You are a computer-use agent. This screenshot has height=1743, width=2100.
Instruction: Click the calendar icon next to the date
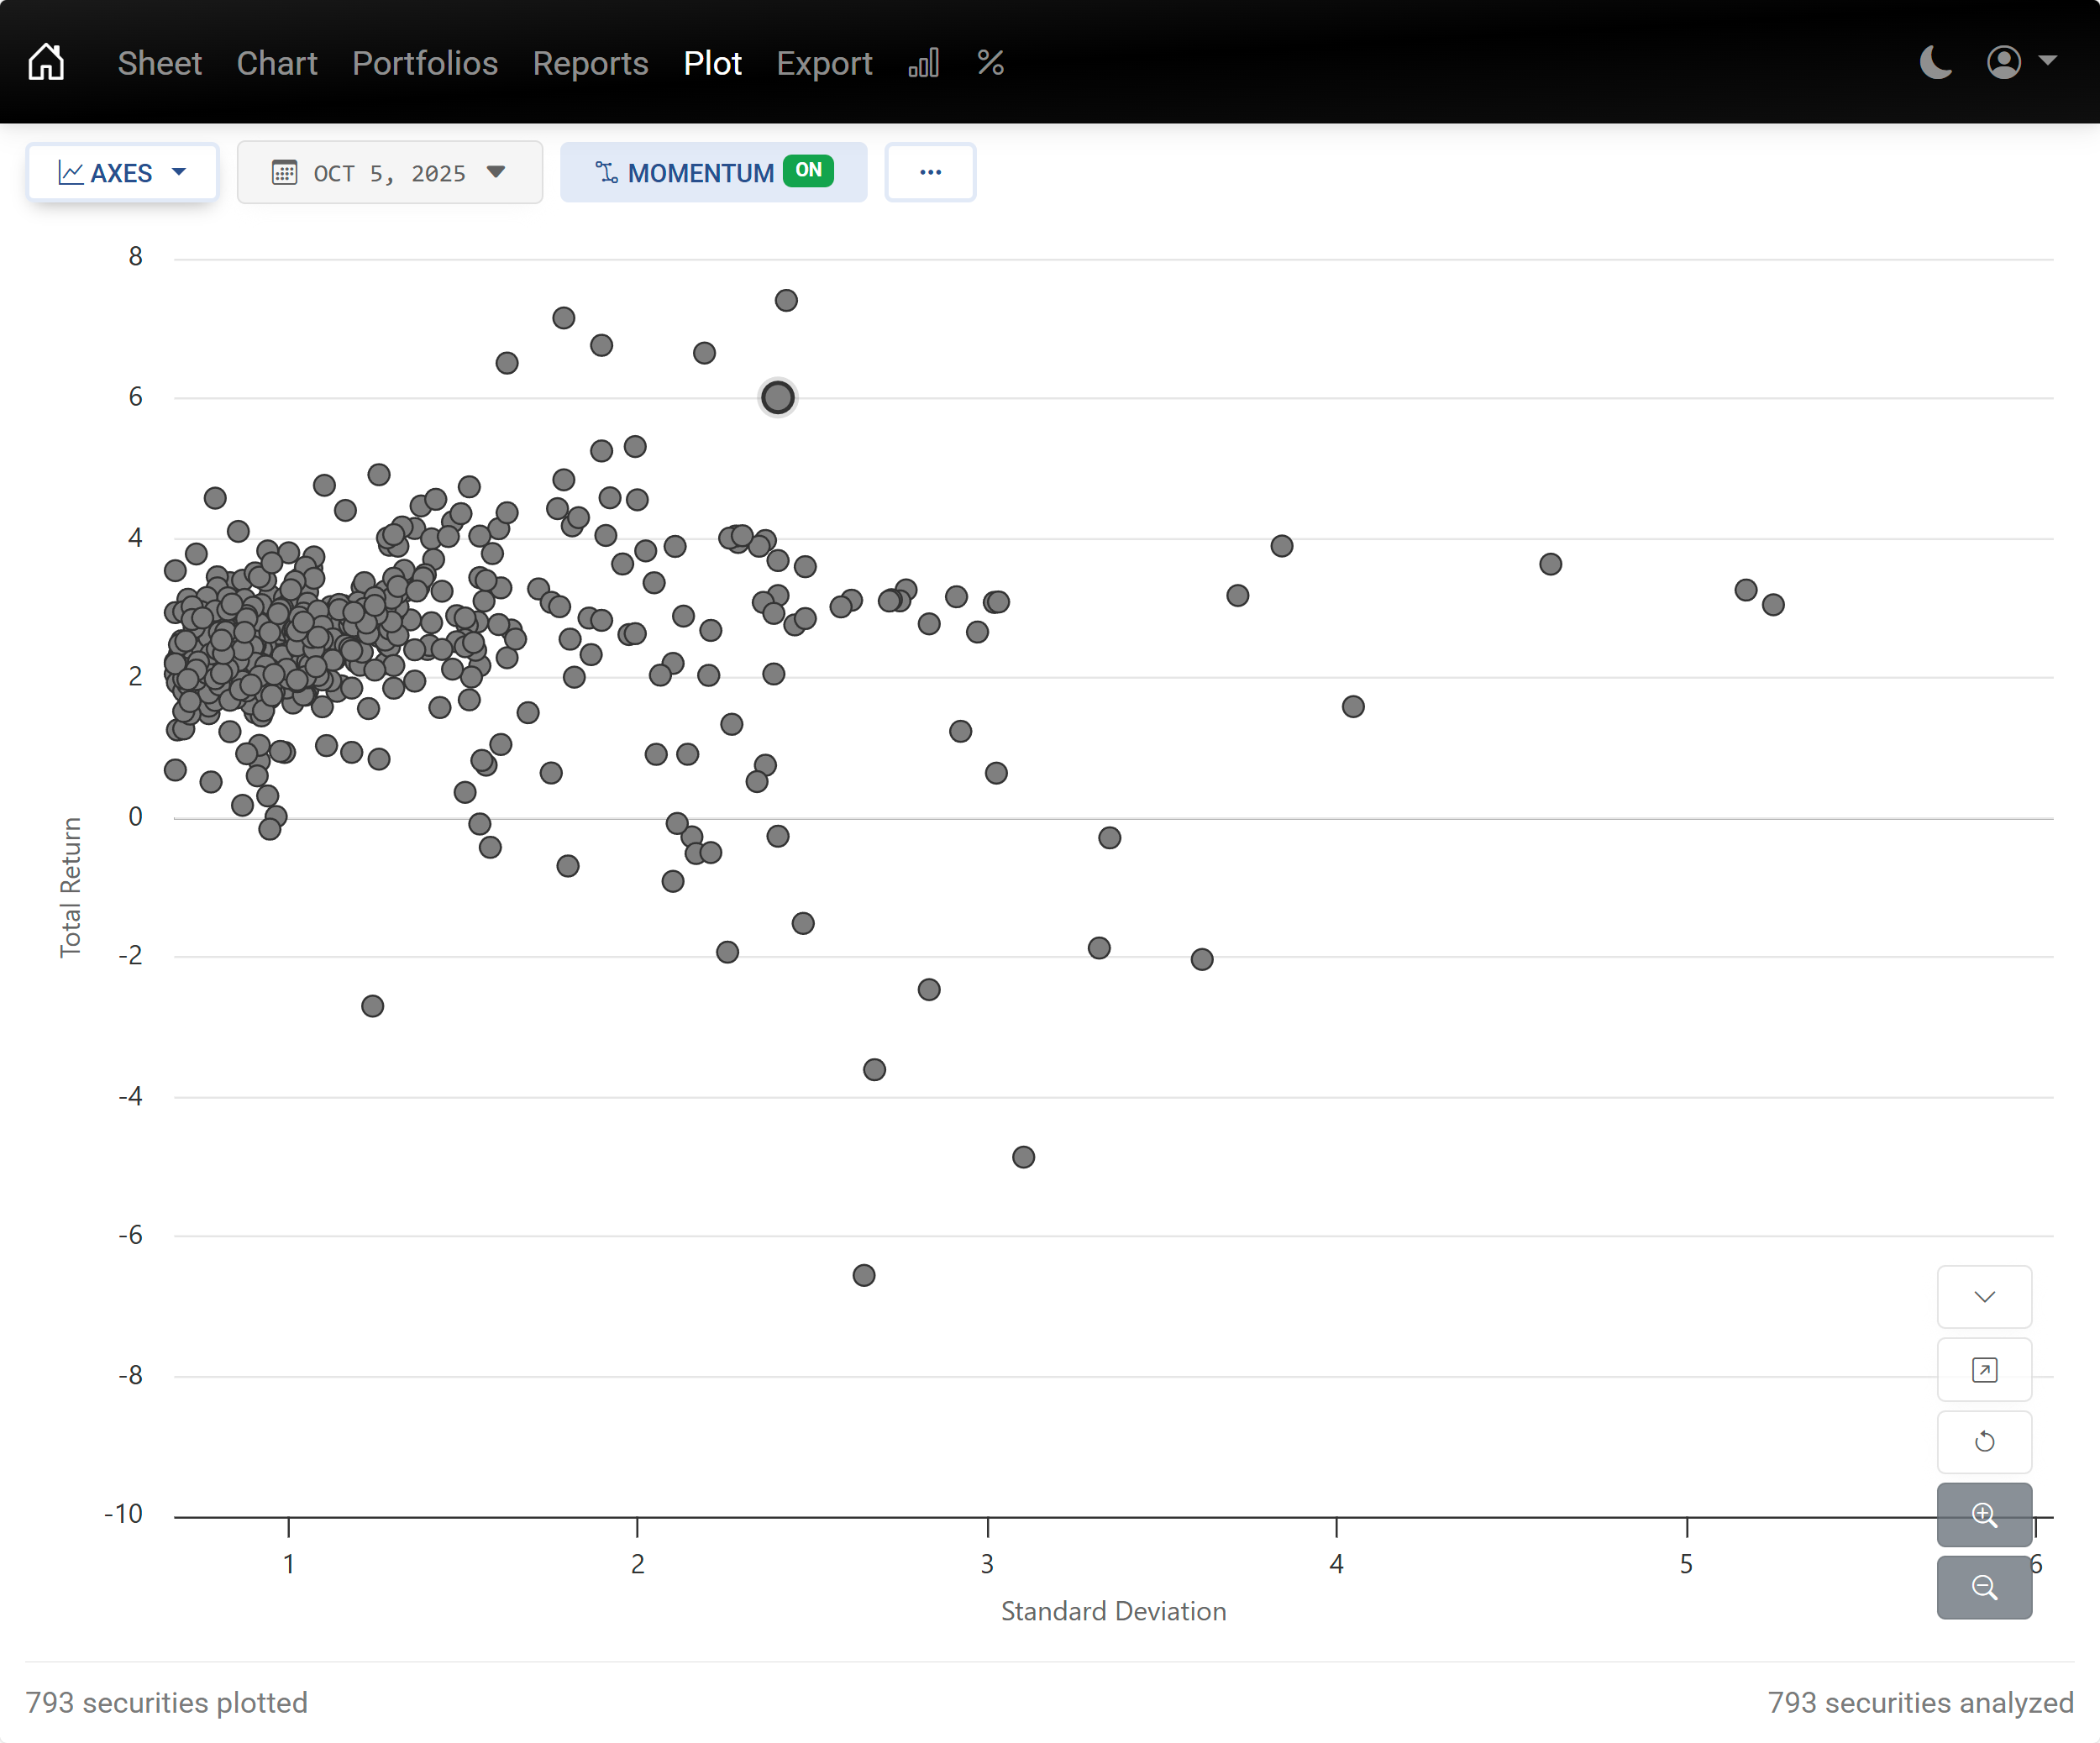pos(286,172)
